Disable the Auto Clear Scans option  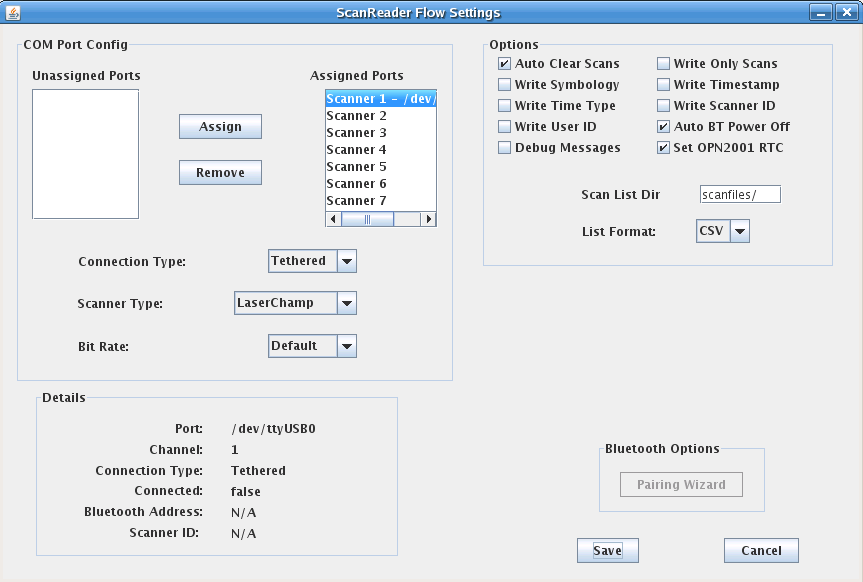[505, 63]
